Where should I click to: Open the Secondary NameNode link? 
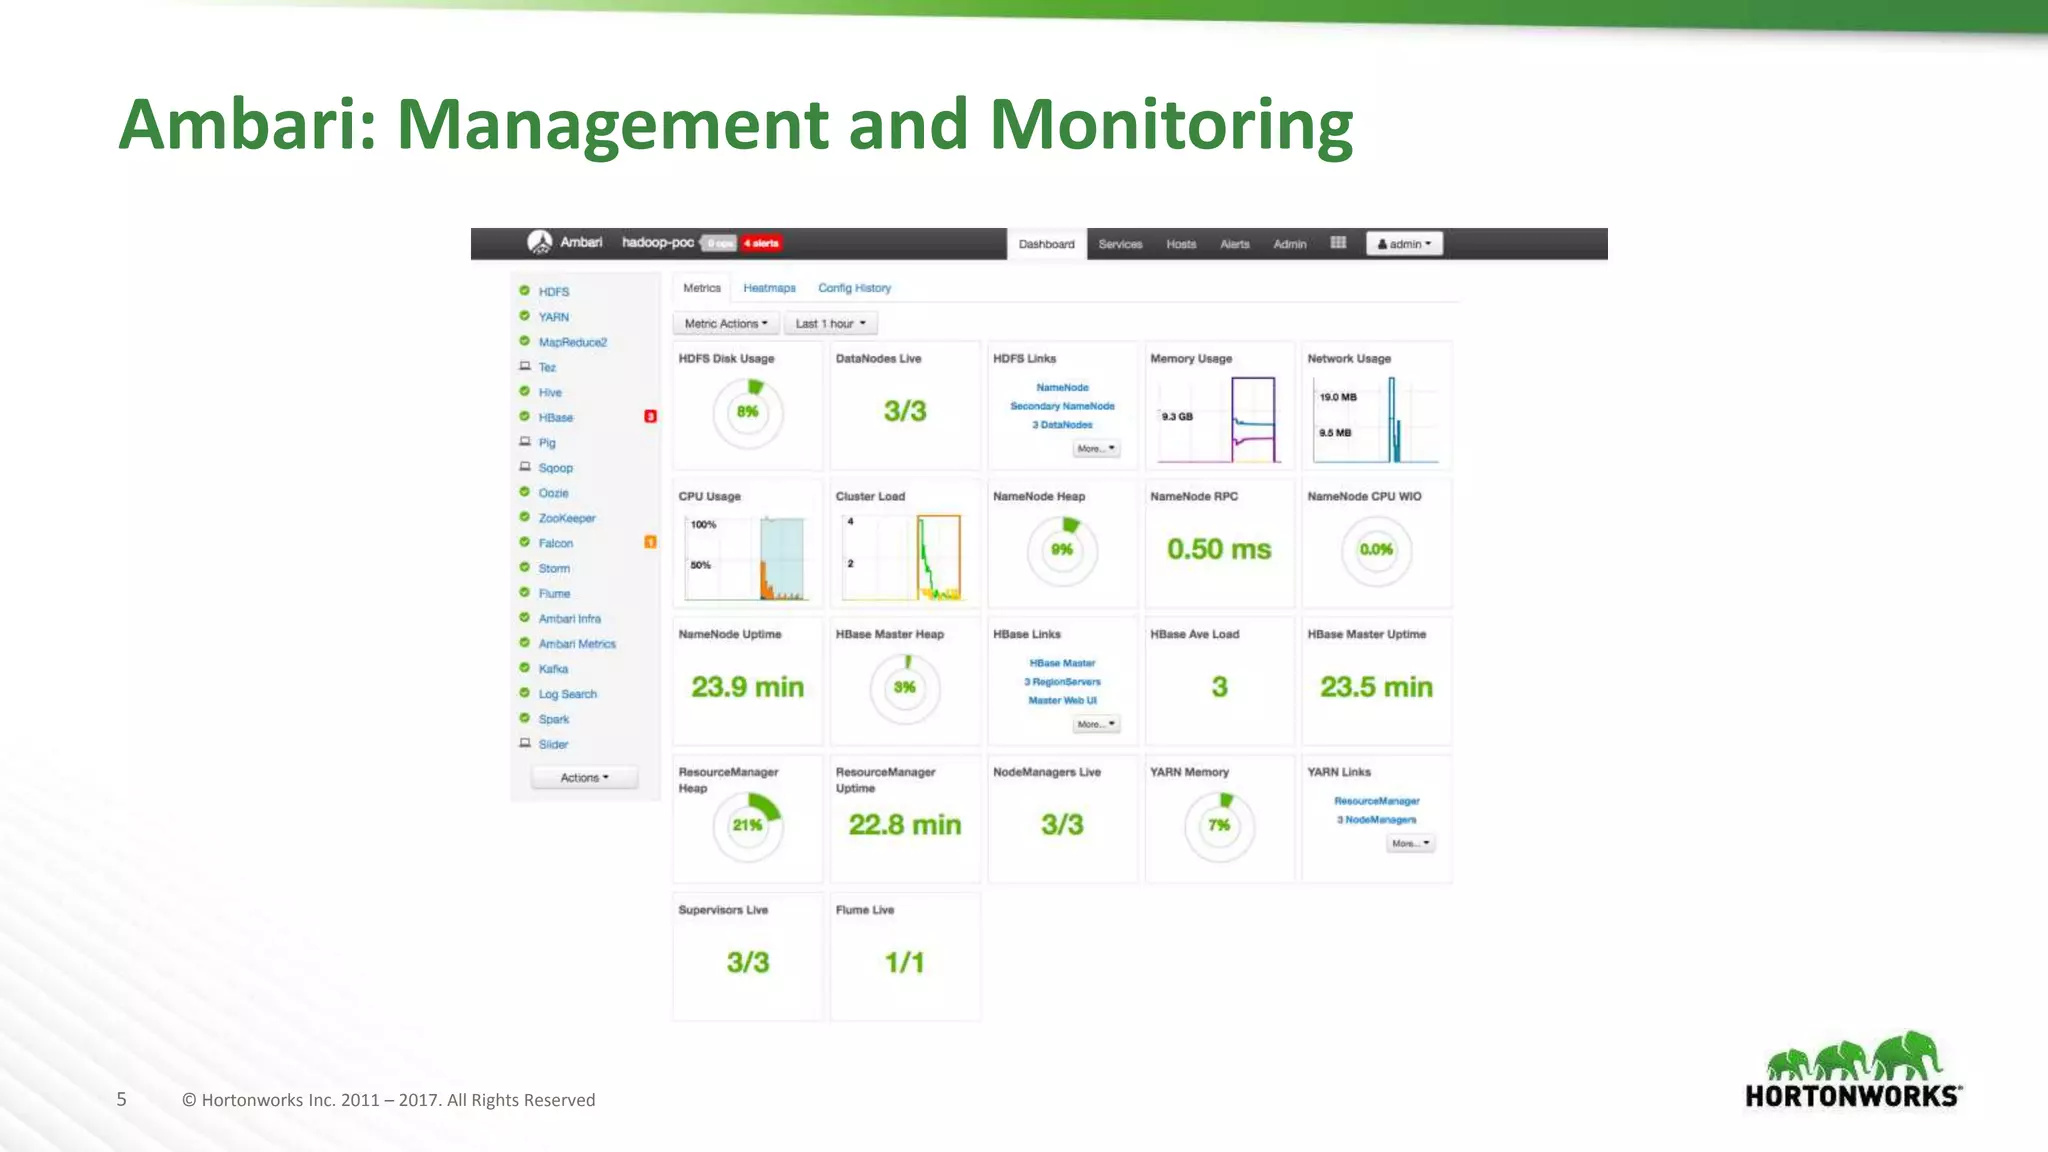[1062, 406]
